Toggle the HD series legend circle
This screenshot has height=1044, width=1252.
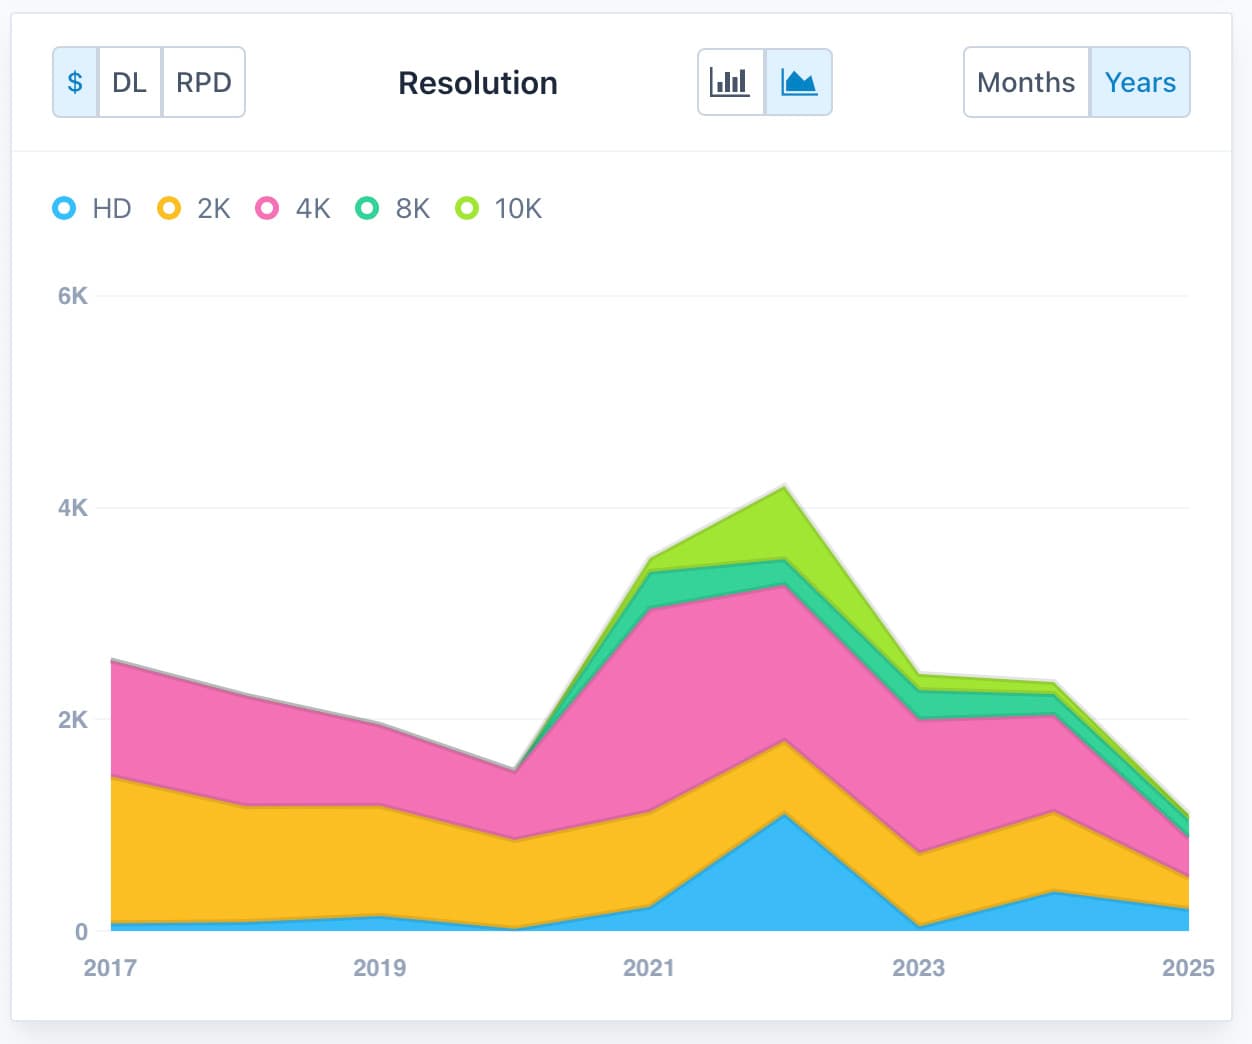(x=64, y=208)
